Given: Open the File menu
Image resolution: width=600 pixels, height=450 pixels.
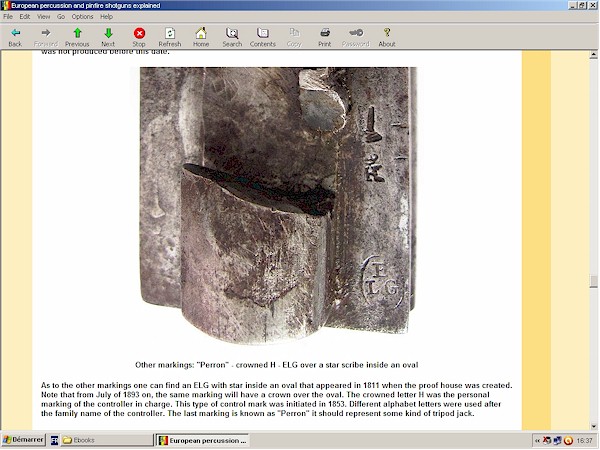Looking at the screenshot, I should [8, 16].
